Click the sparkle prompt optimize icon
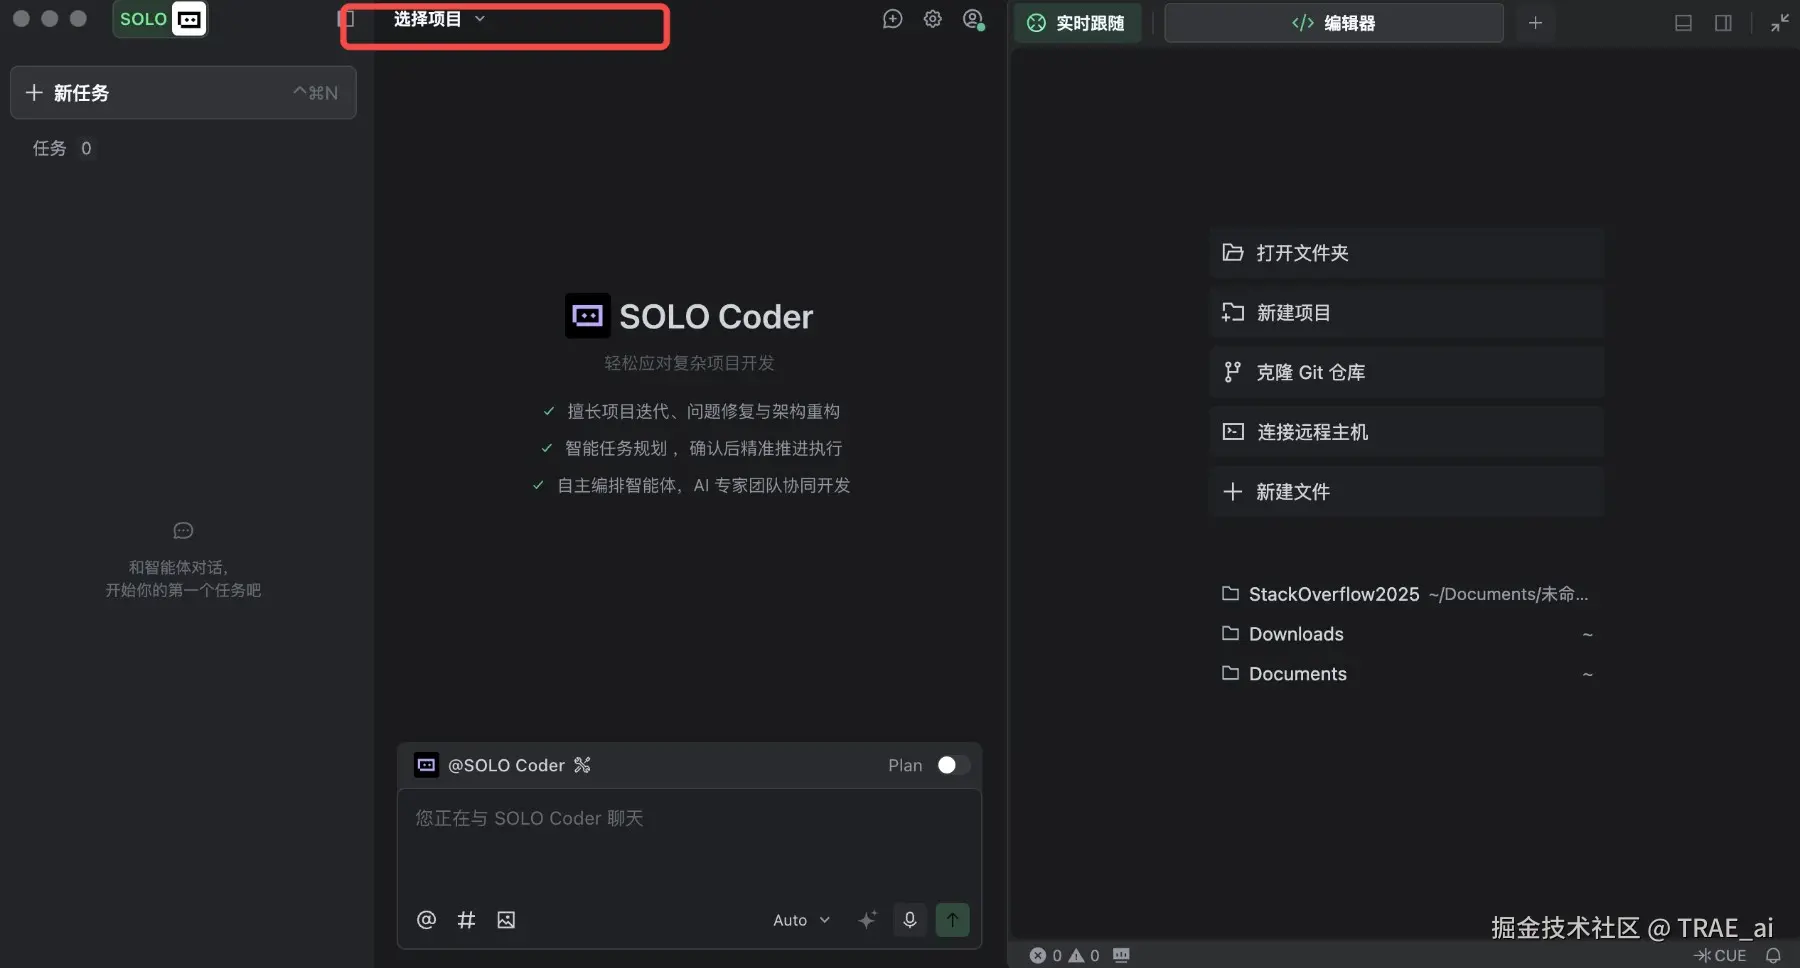 click(x=867, y=920)
